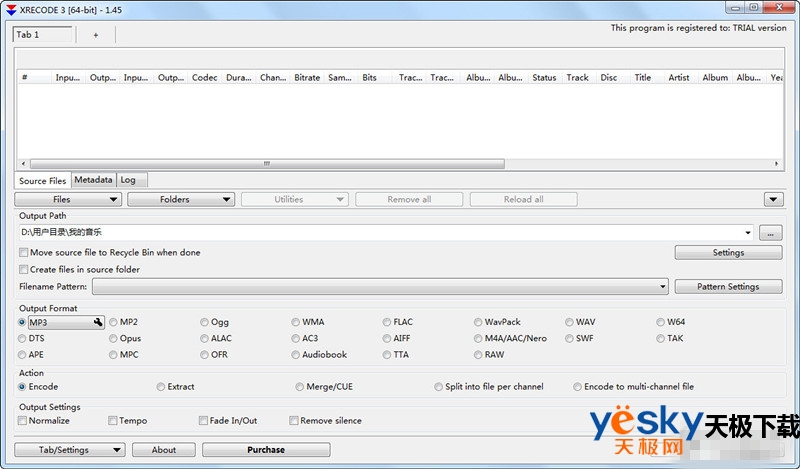The image size is (800, 469).
Task: Switch to the Metadata tab
Action: click(x=93, y=180)
